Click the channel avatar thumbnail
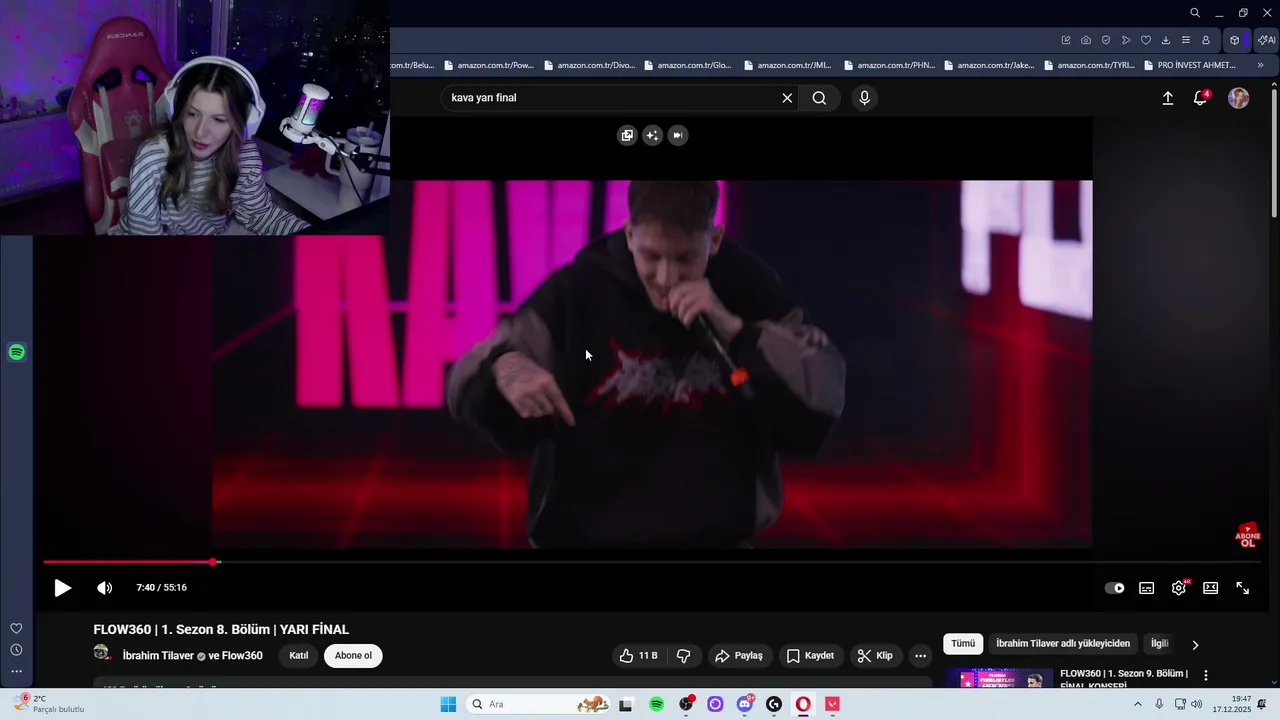Screen dimensions: 1280x720 click(x=101, y=653)
